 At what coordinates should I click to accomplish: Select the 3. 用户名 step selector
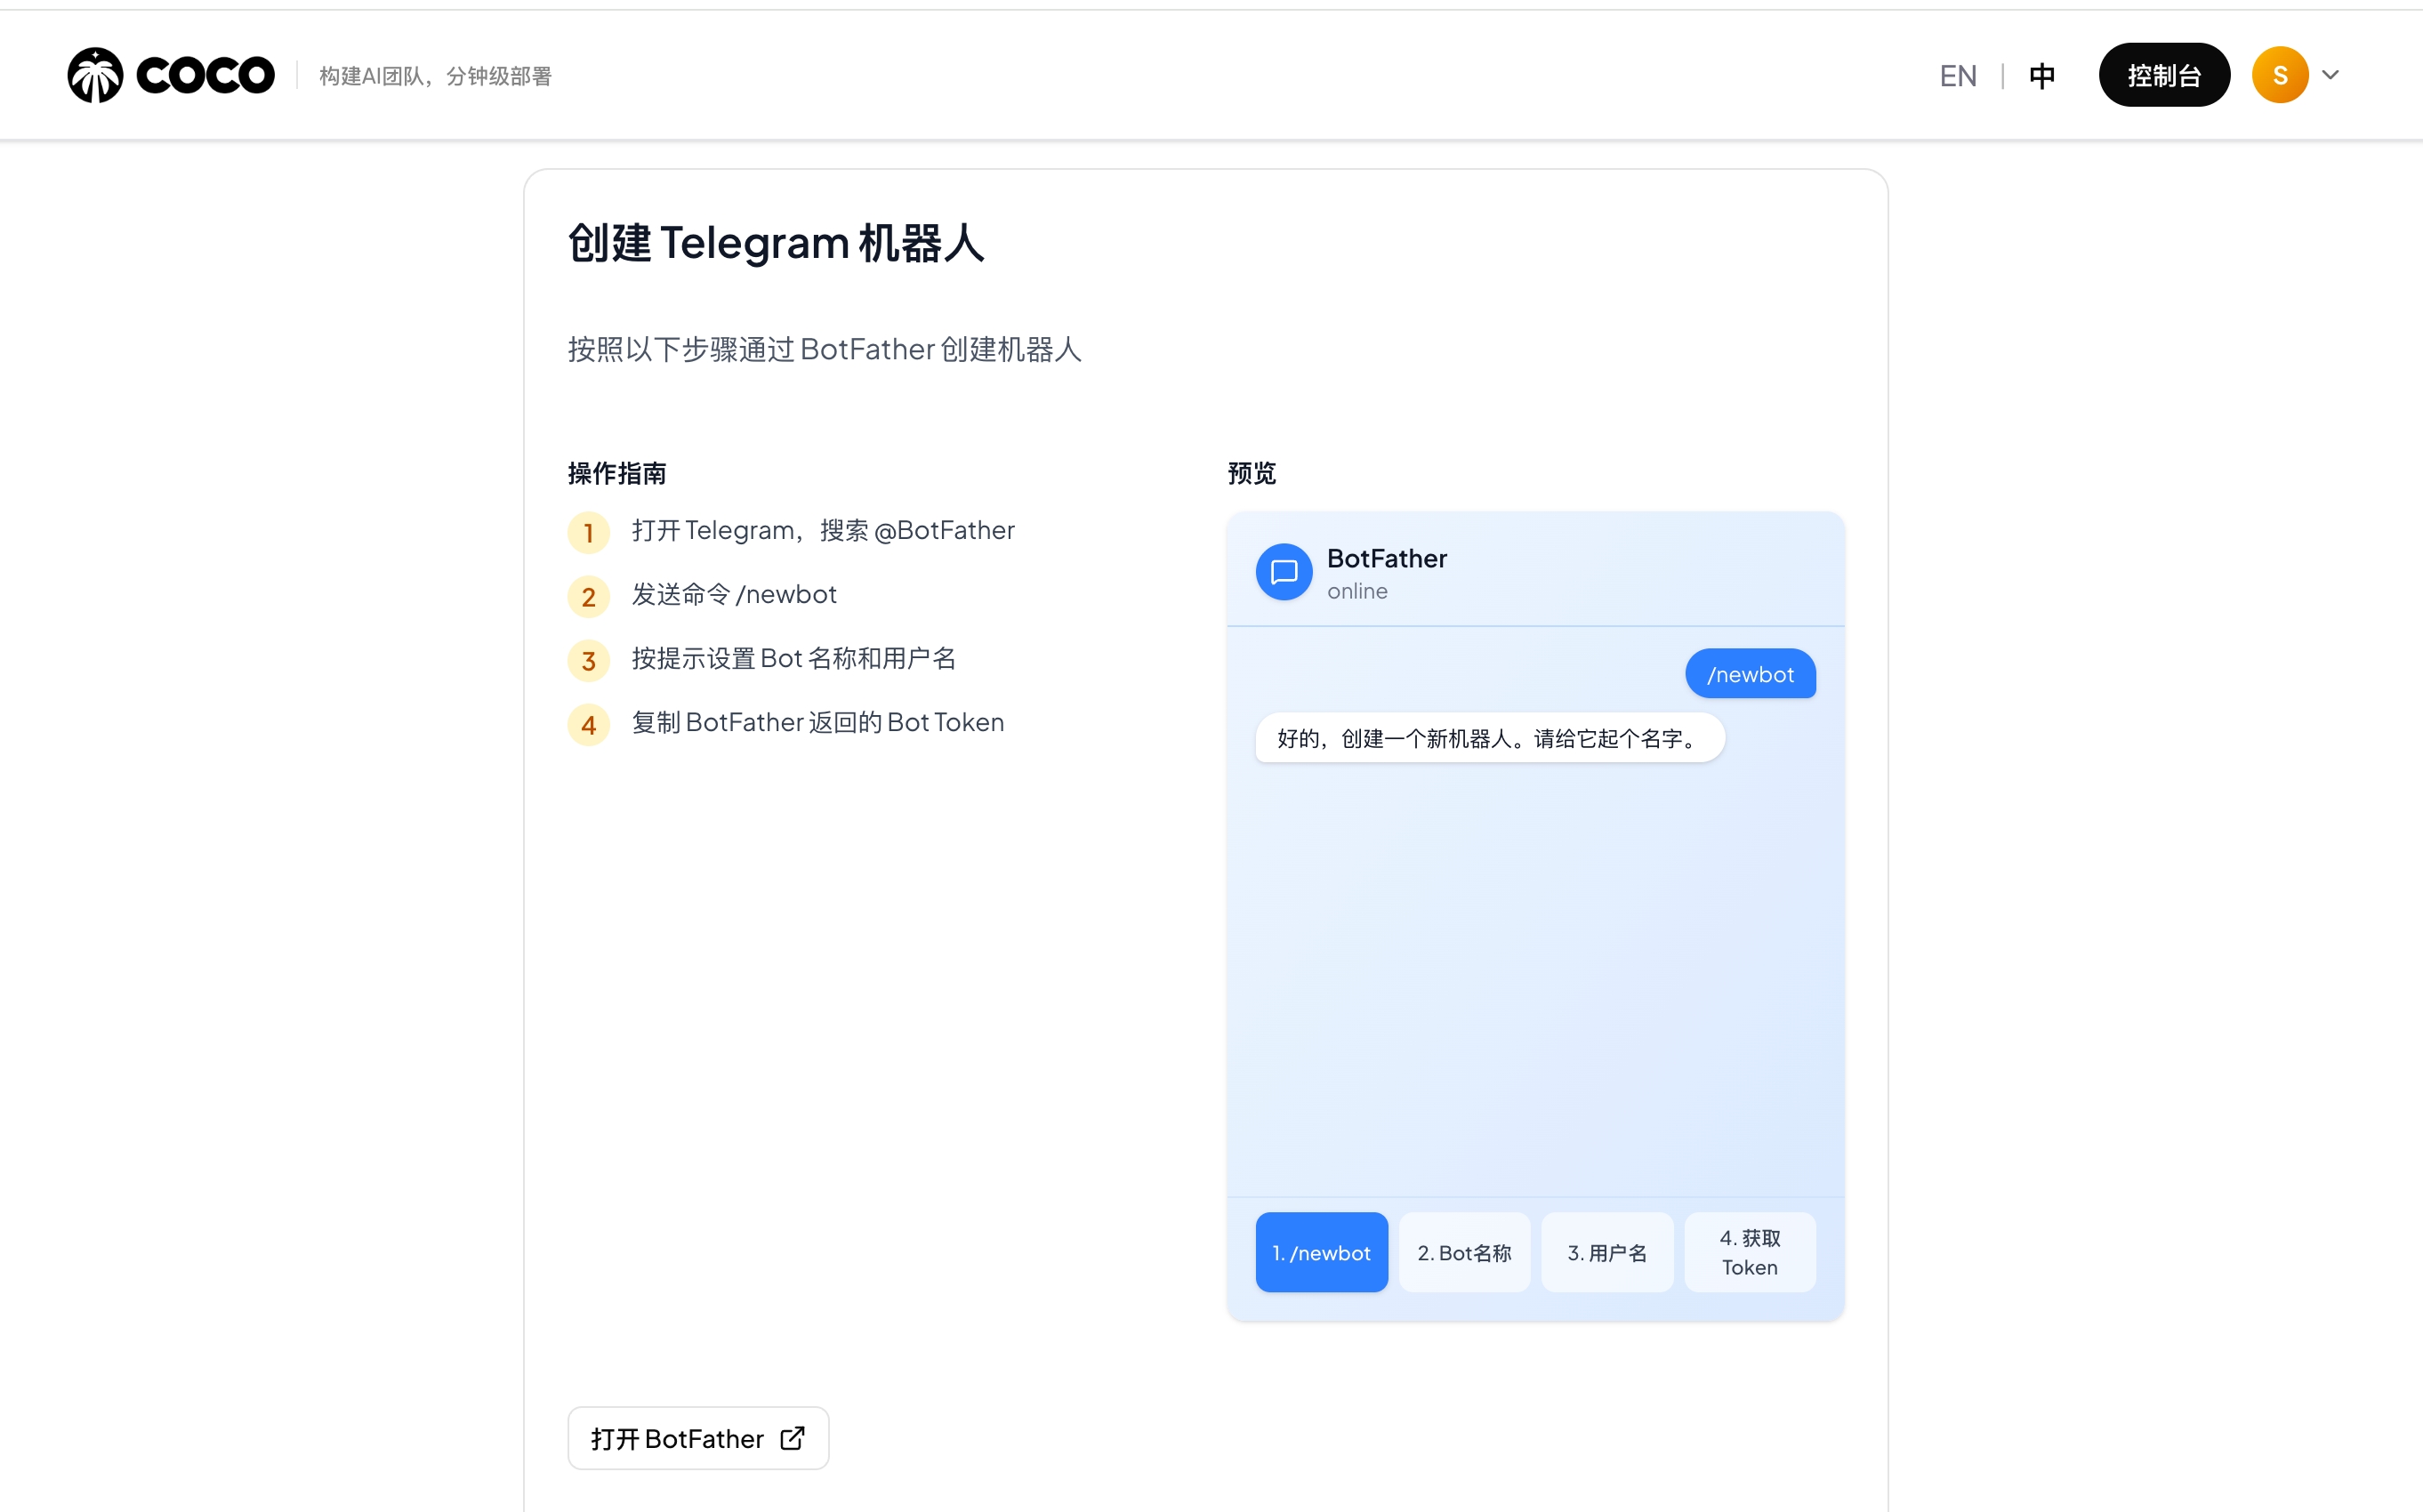pyautogui.click(x=1607, y=1252)
